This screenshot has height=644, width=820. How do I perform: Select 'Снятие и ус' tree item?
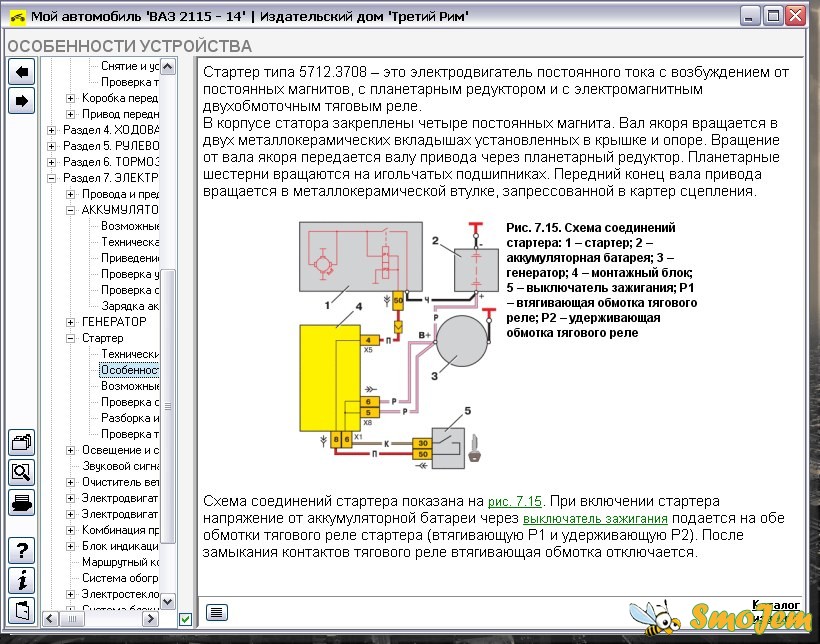[x=130, y=66]
